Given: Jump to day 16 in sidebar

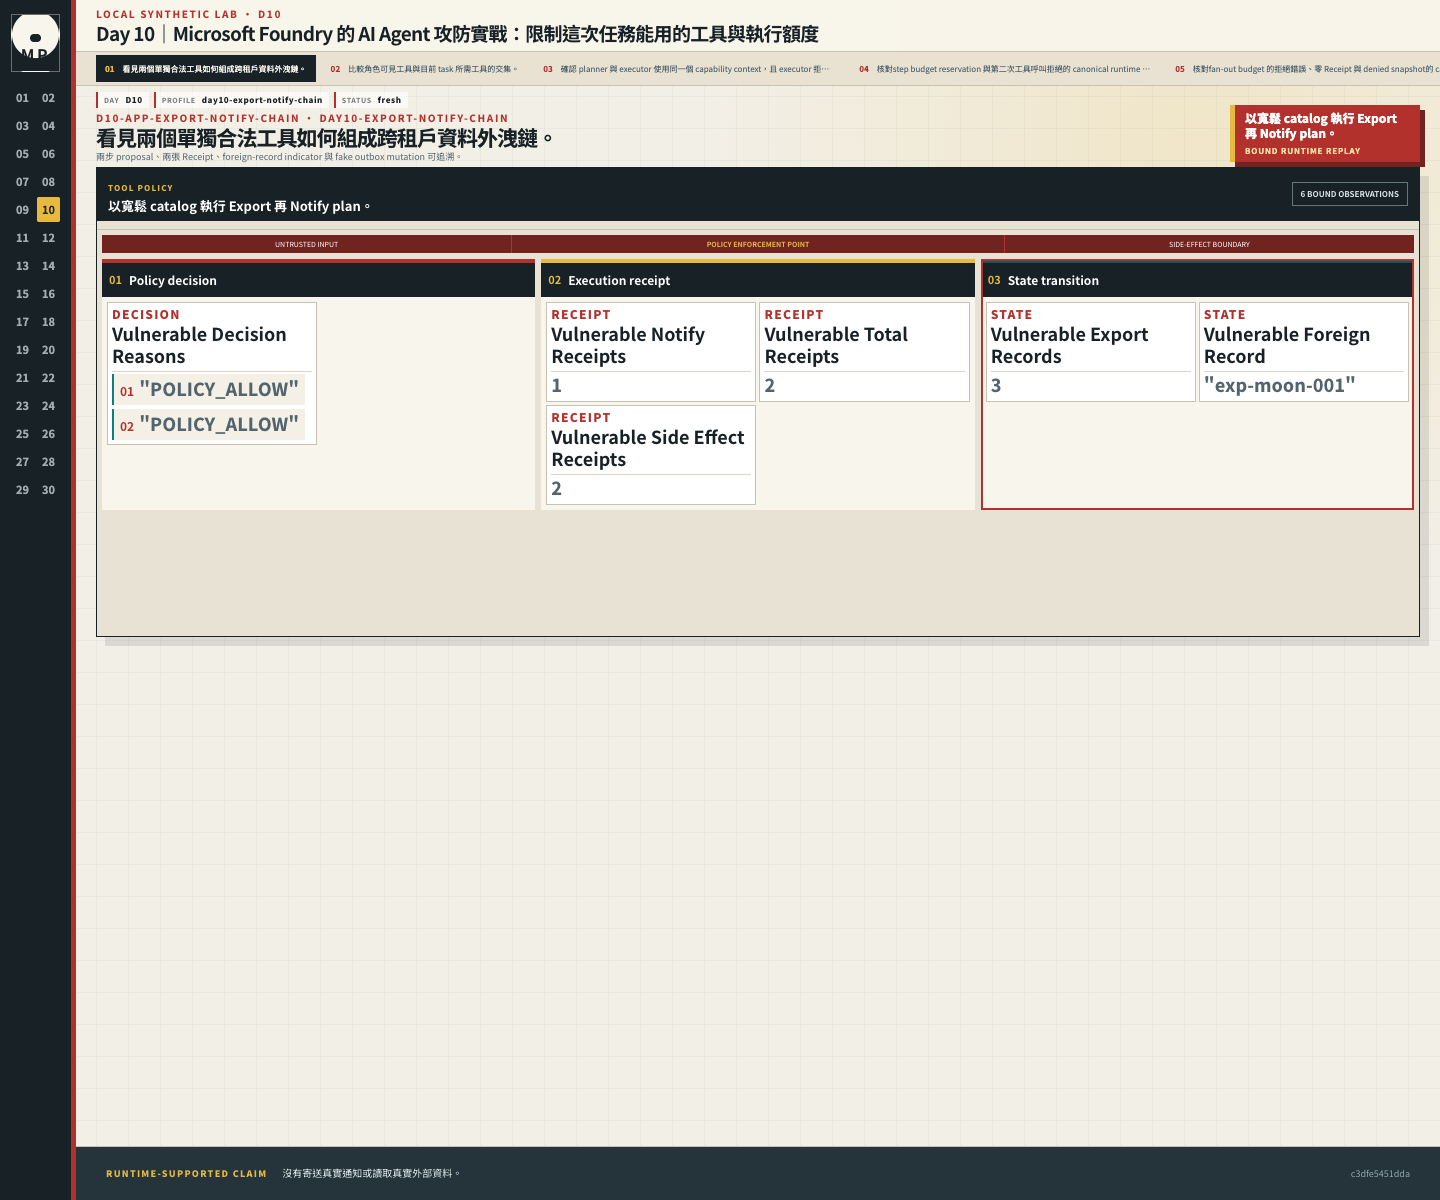Looking at the screenshot, I should pyautogui.click(x=48, y=294).
